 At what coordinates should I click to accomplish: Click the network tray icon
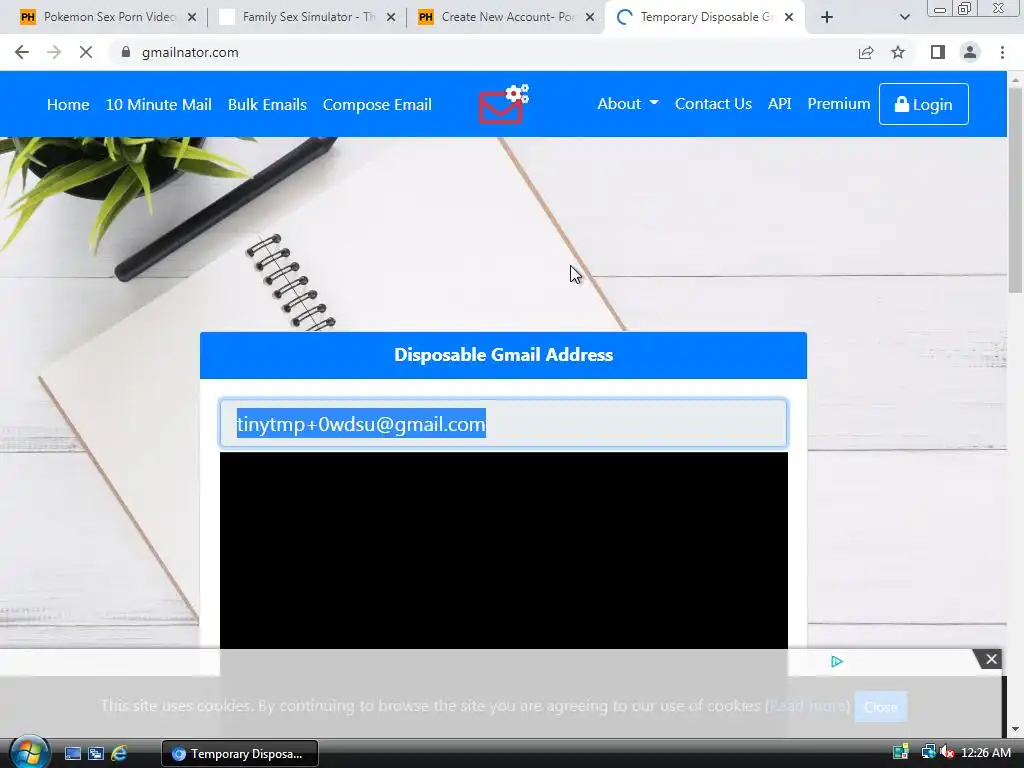pyautogui.click(x=928, y=753)
